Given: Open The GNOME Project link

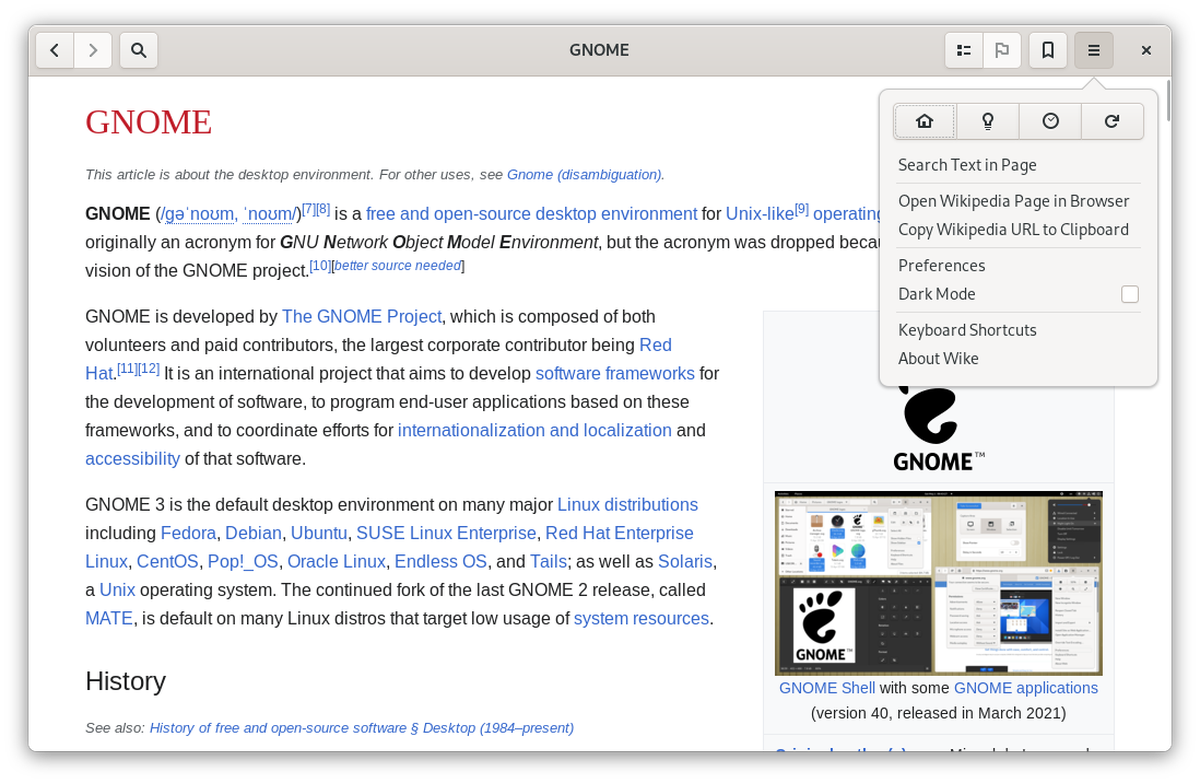Looking at the screenshot, I should click(361, 316).
